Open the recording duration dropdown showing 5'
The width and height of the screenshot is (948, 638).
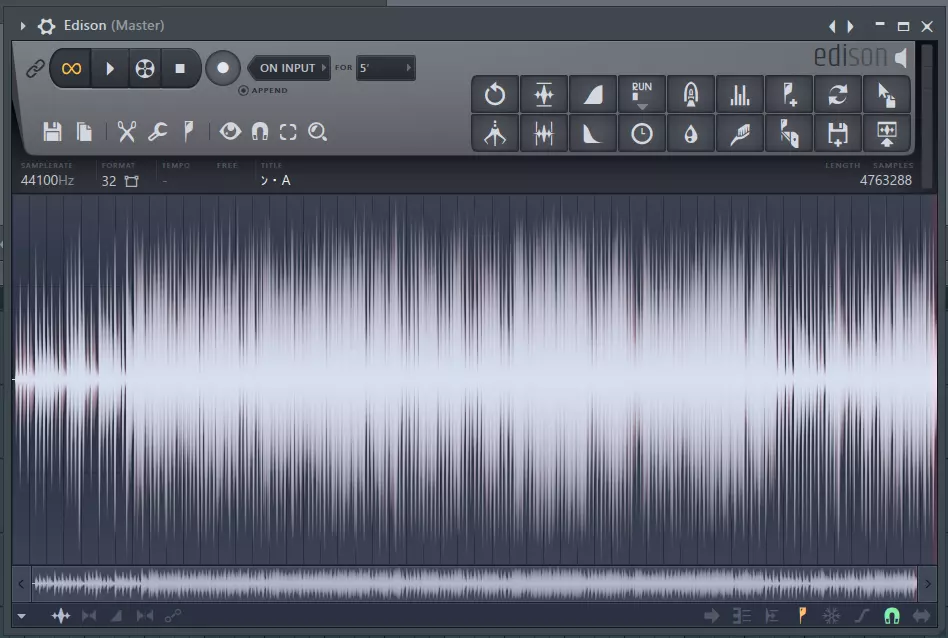[x=386, y=68]
